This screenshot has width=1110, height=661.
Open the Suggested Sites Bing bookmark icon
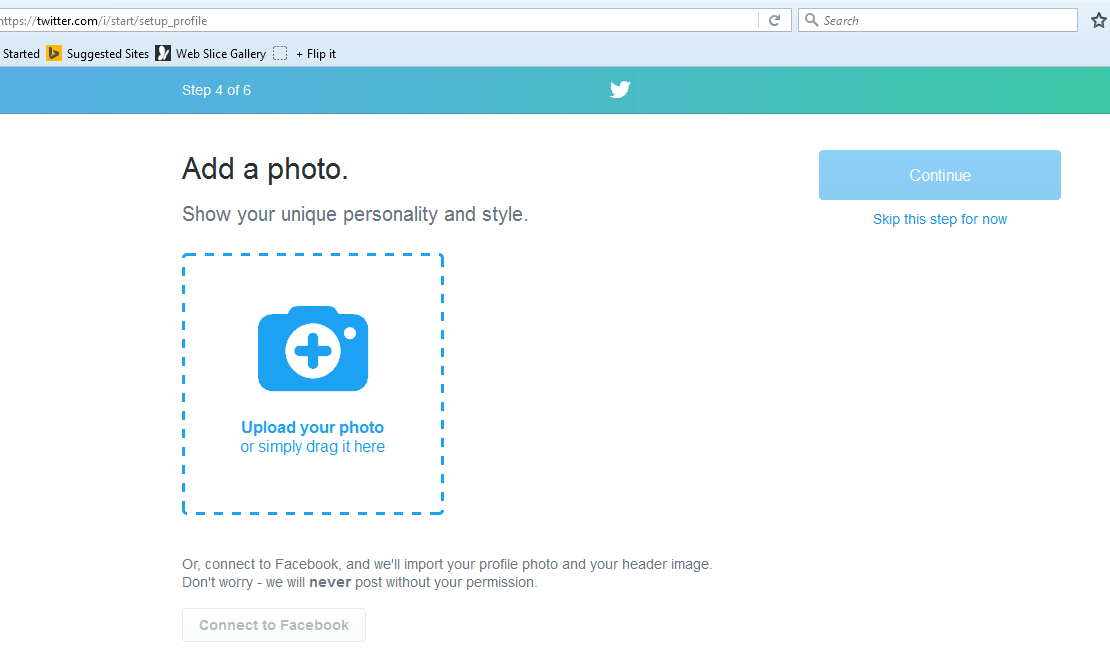point(54,53)
